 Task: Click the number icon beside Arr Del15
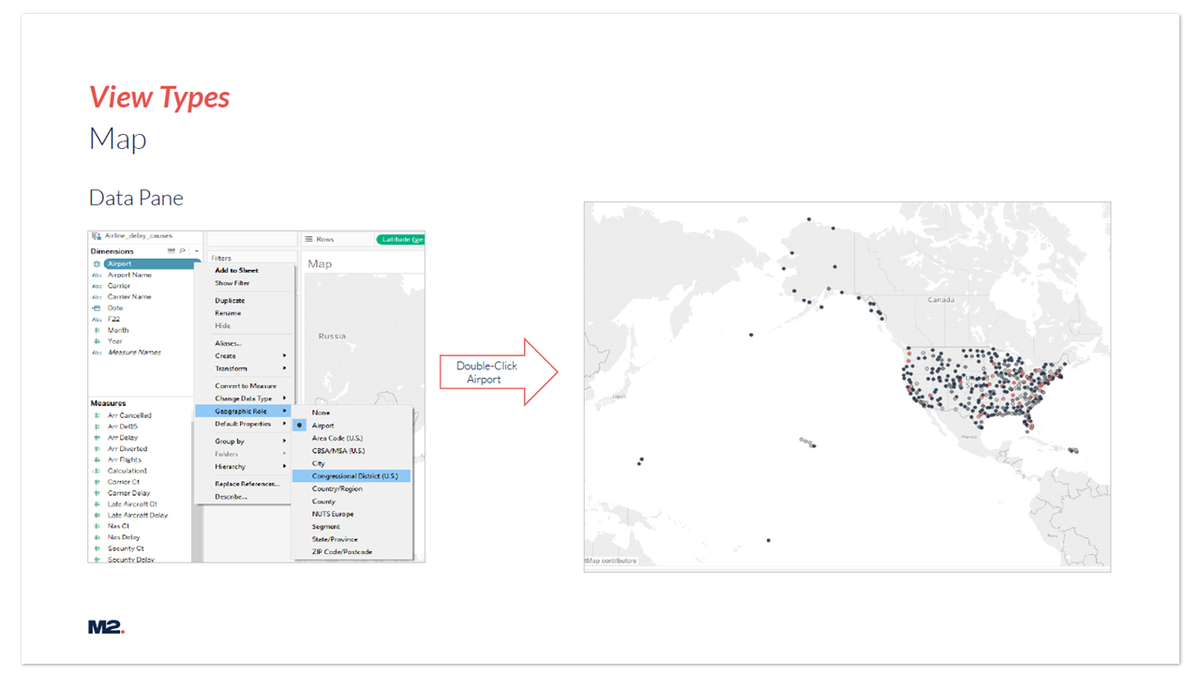(97, 426)
